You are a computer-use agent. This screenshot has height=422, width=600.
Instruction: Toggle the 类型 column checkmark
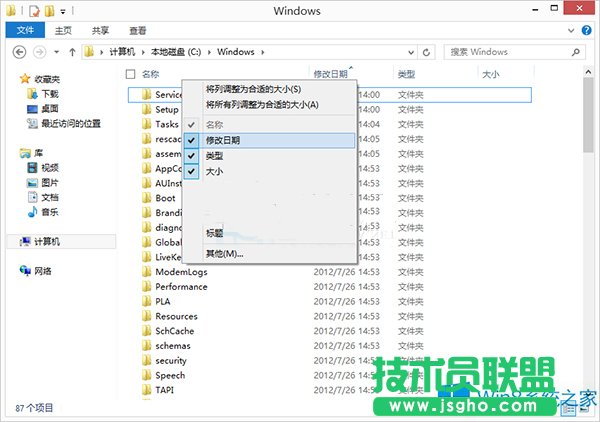[191, 156]
